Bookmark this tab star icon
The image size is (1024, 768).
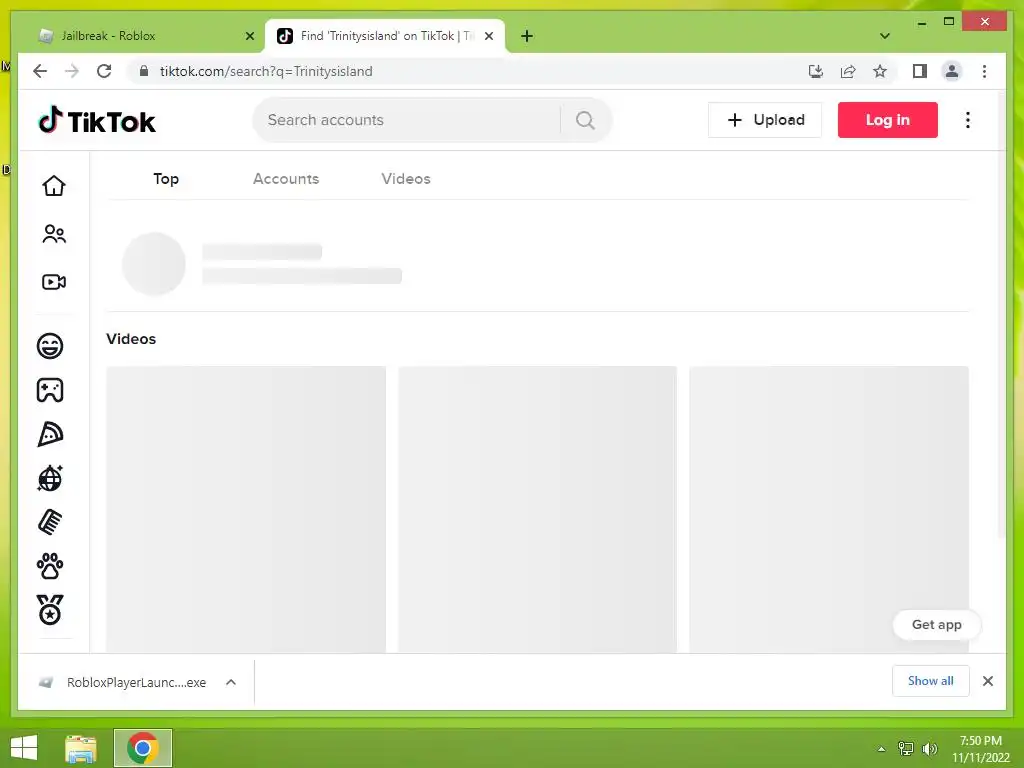pos(880,71)
